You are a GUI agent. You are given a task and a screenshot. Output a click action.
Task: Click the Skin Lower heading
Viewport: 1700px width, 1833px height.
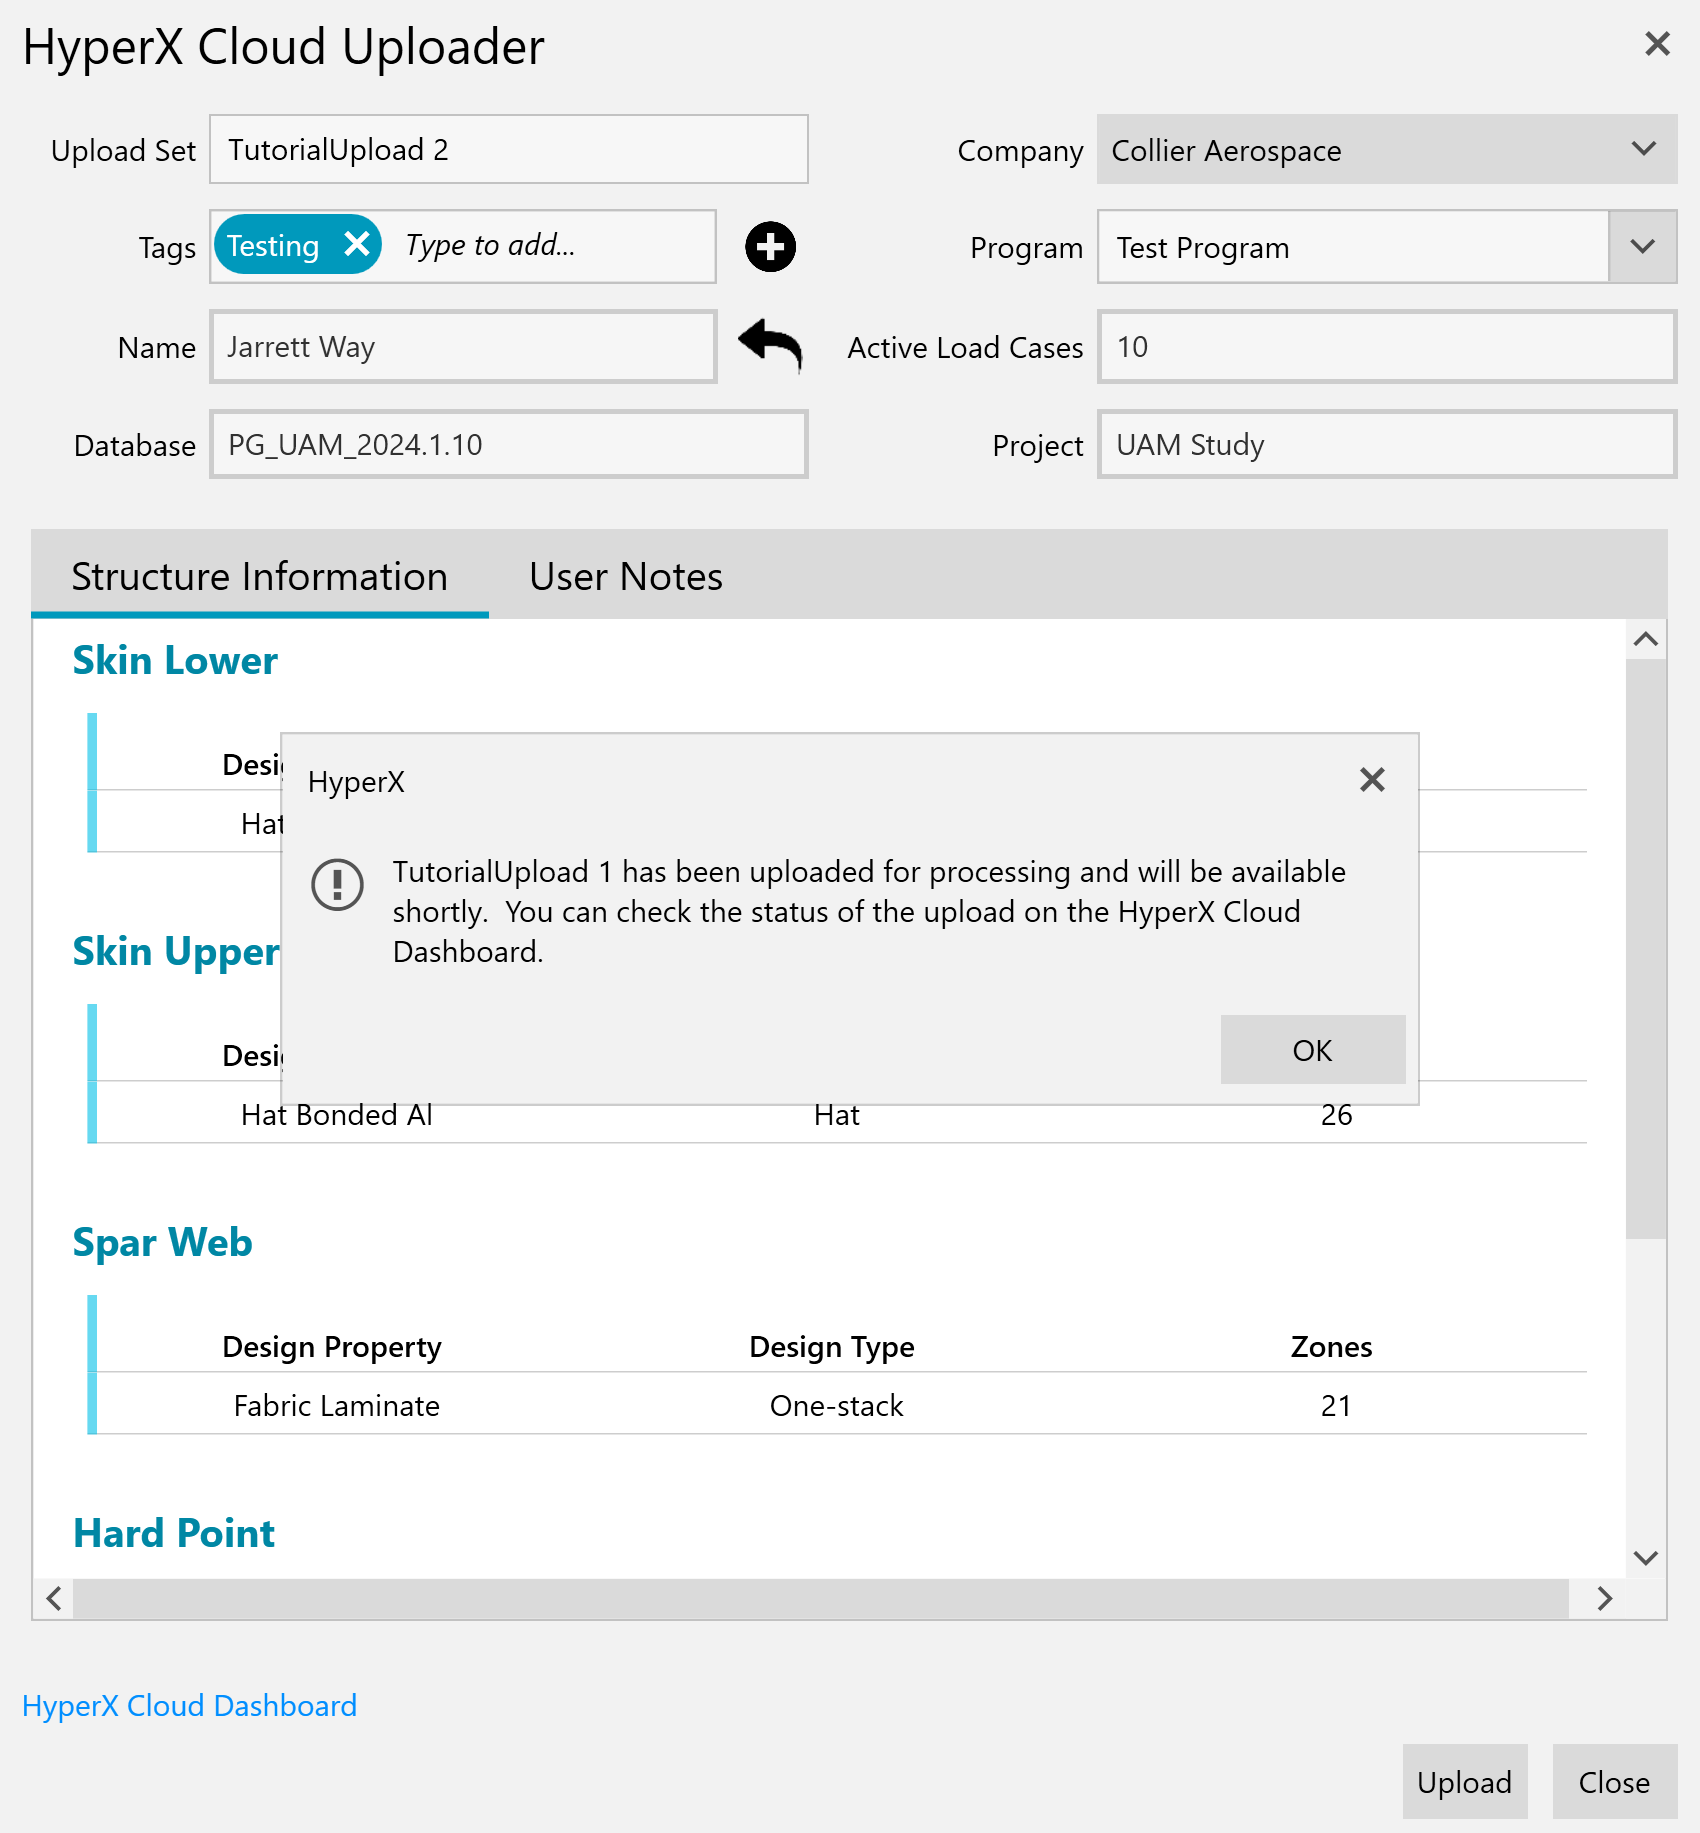175,660
